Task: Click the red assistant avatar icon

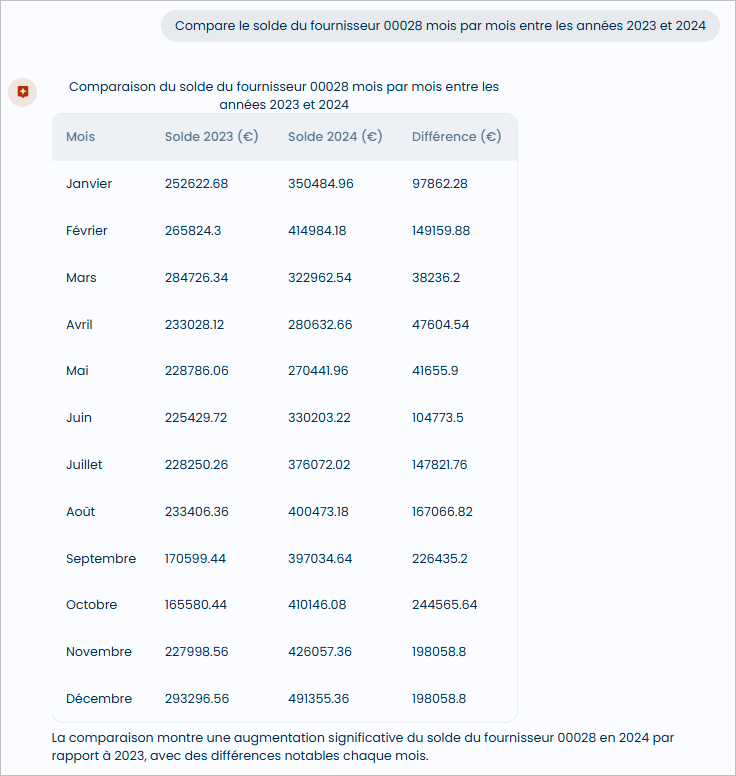Action: [22, 92]
